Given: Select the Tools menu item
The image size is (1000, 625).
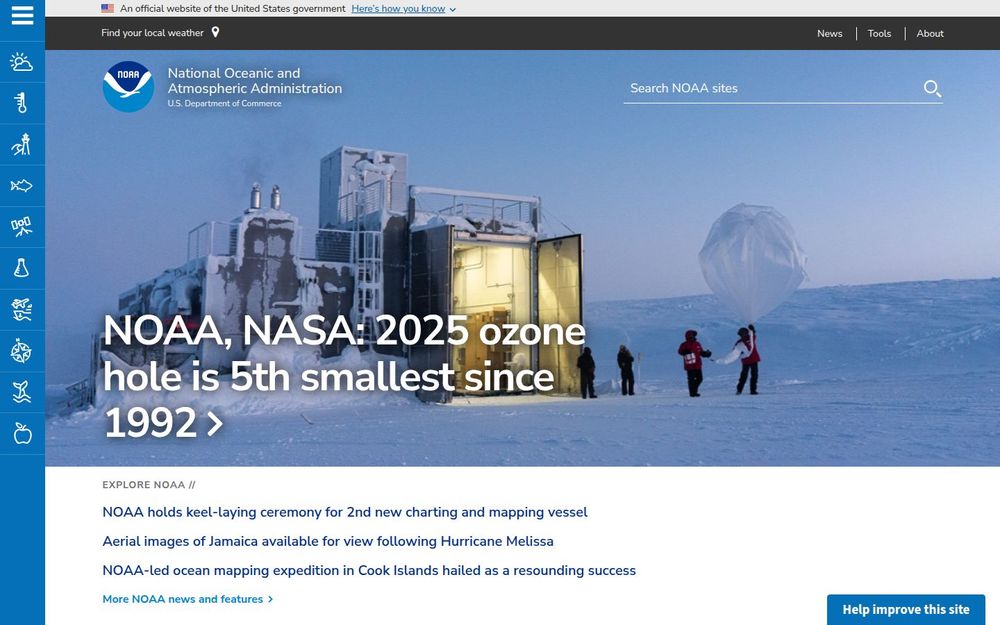Looking at the screenshot, I should [x=879, y=33].
